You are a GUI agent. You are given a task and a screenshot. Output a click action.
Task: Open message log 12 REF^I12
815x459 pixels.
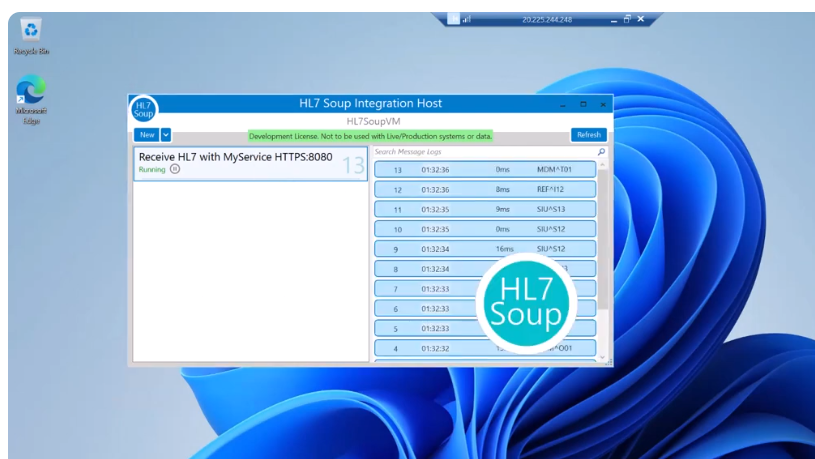coord(485,189)
